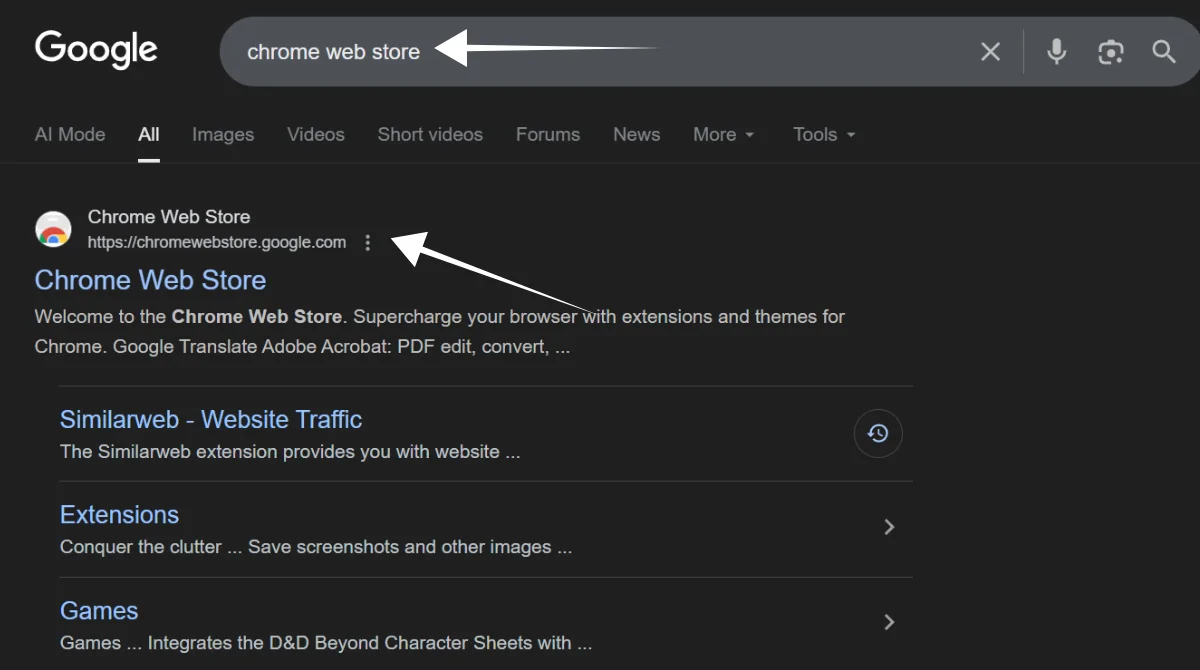
Task: Click the Google logo
Action: [x=96, y=50]
